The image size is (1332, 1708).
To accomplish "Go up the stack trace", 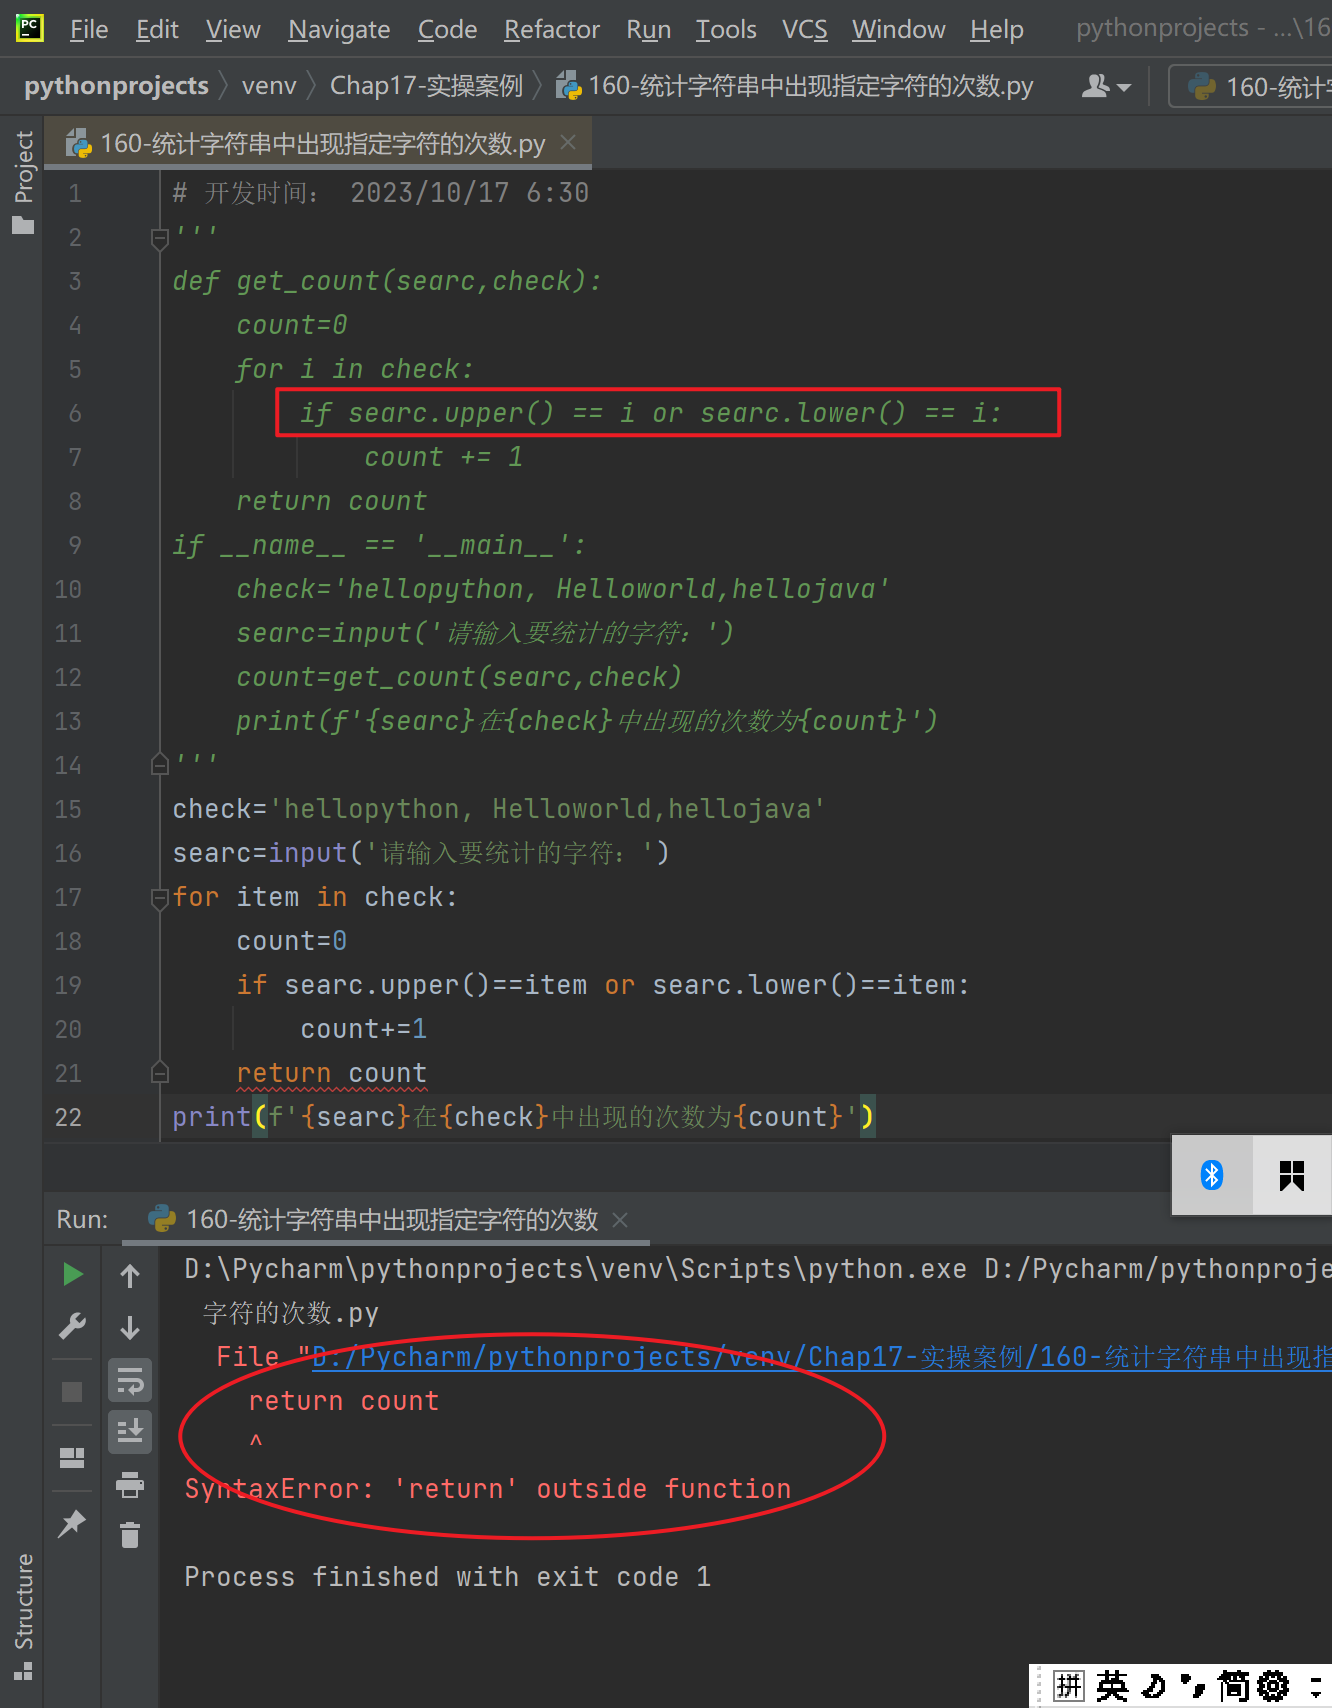I will coord(130,1274).
